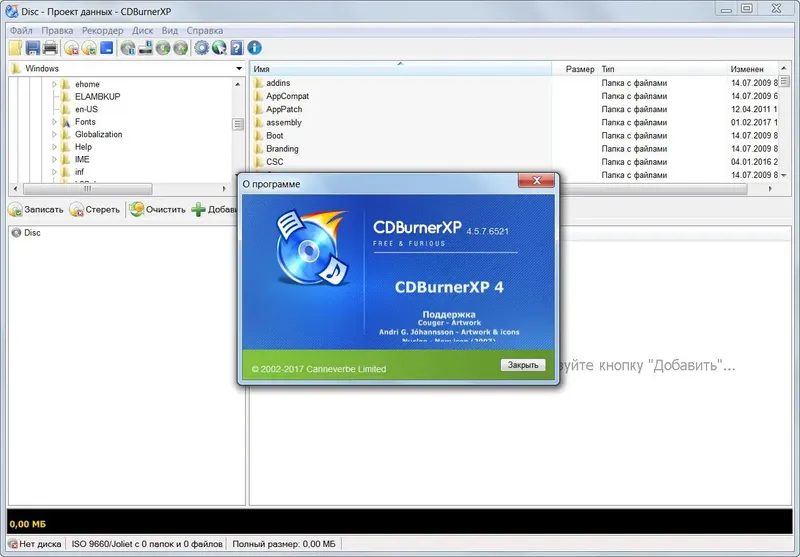The height and width of the screenshot is (557, 800).
Task: Open the Файл menu
Action: 21,31
